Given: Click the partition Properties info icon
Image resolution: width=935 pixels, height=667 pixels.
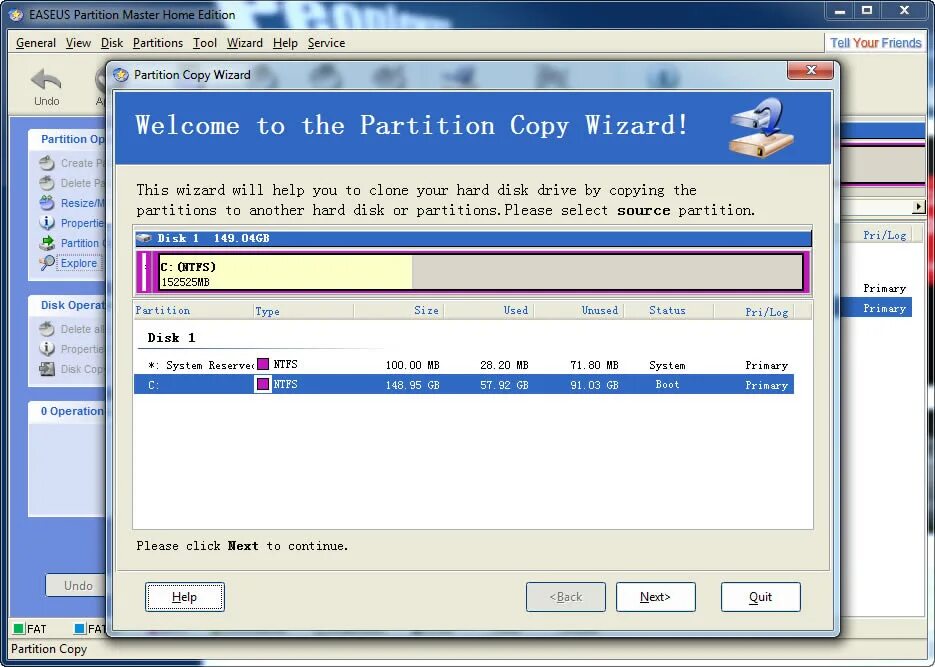Looking at the screenshot, I should [x=47, y=222].
